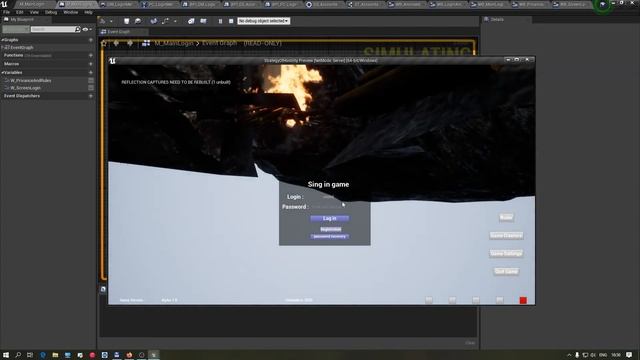Open the eye view options in My Blueprint

(86, 29)
